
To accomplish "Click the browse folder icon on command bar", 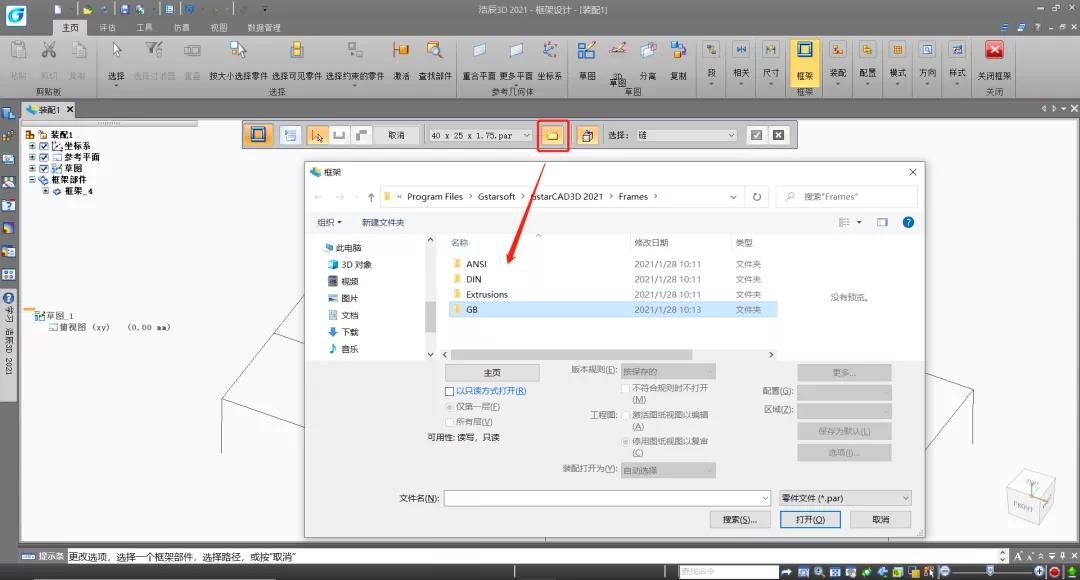I will click(552, 136).
